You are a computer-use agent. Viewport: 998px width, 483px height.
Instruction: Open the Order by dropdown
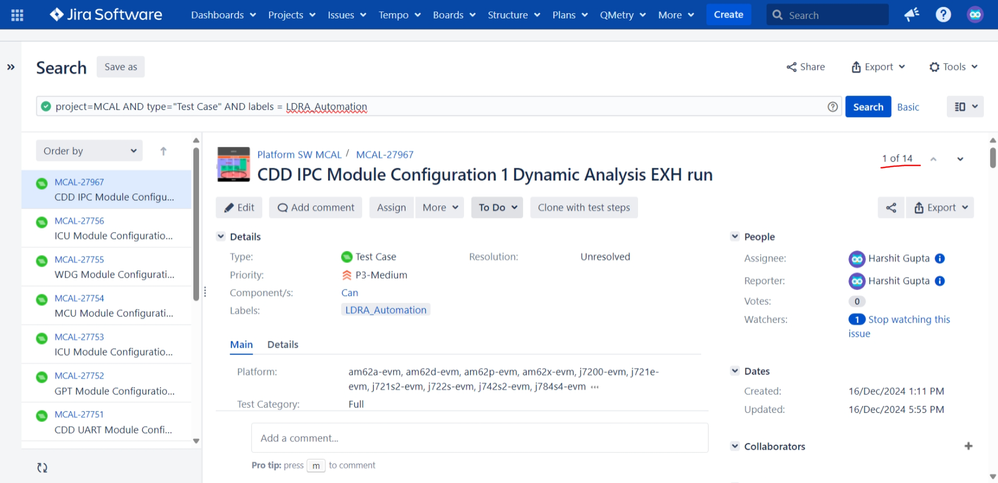[89, 151]
